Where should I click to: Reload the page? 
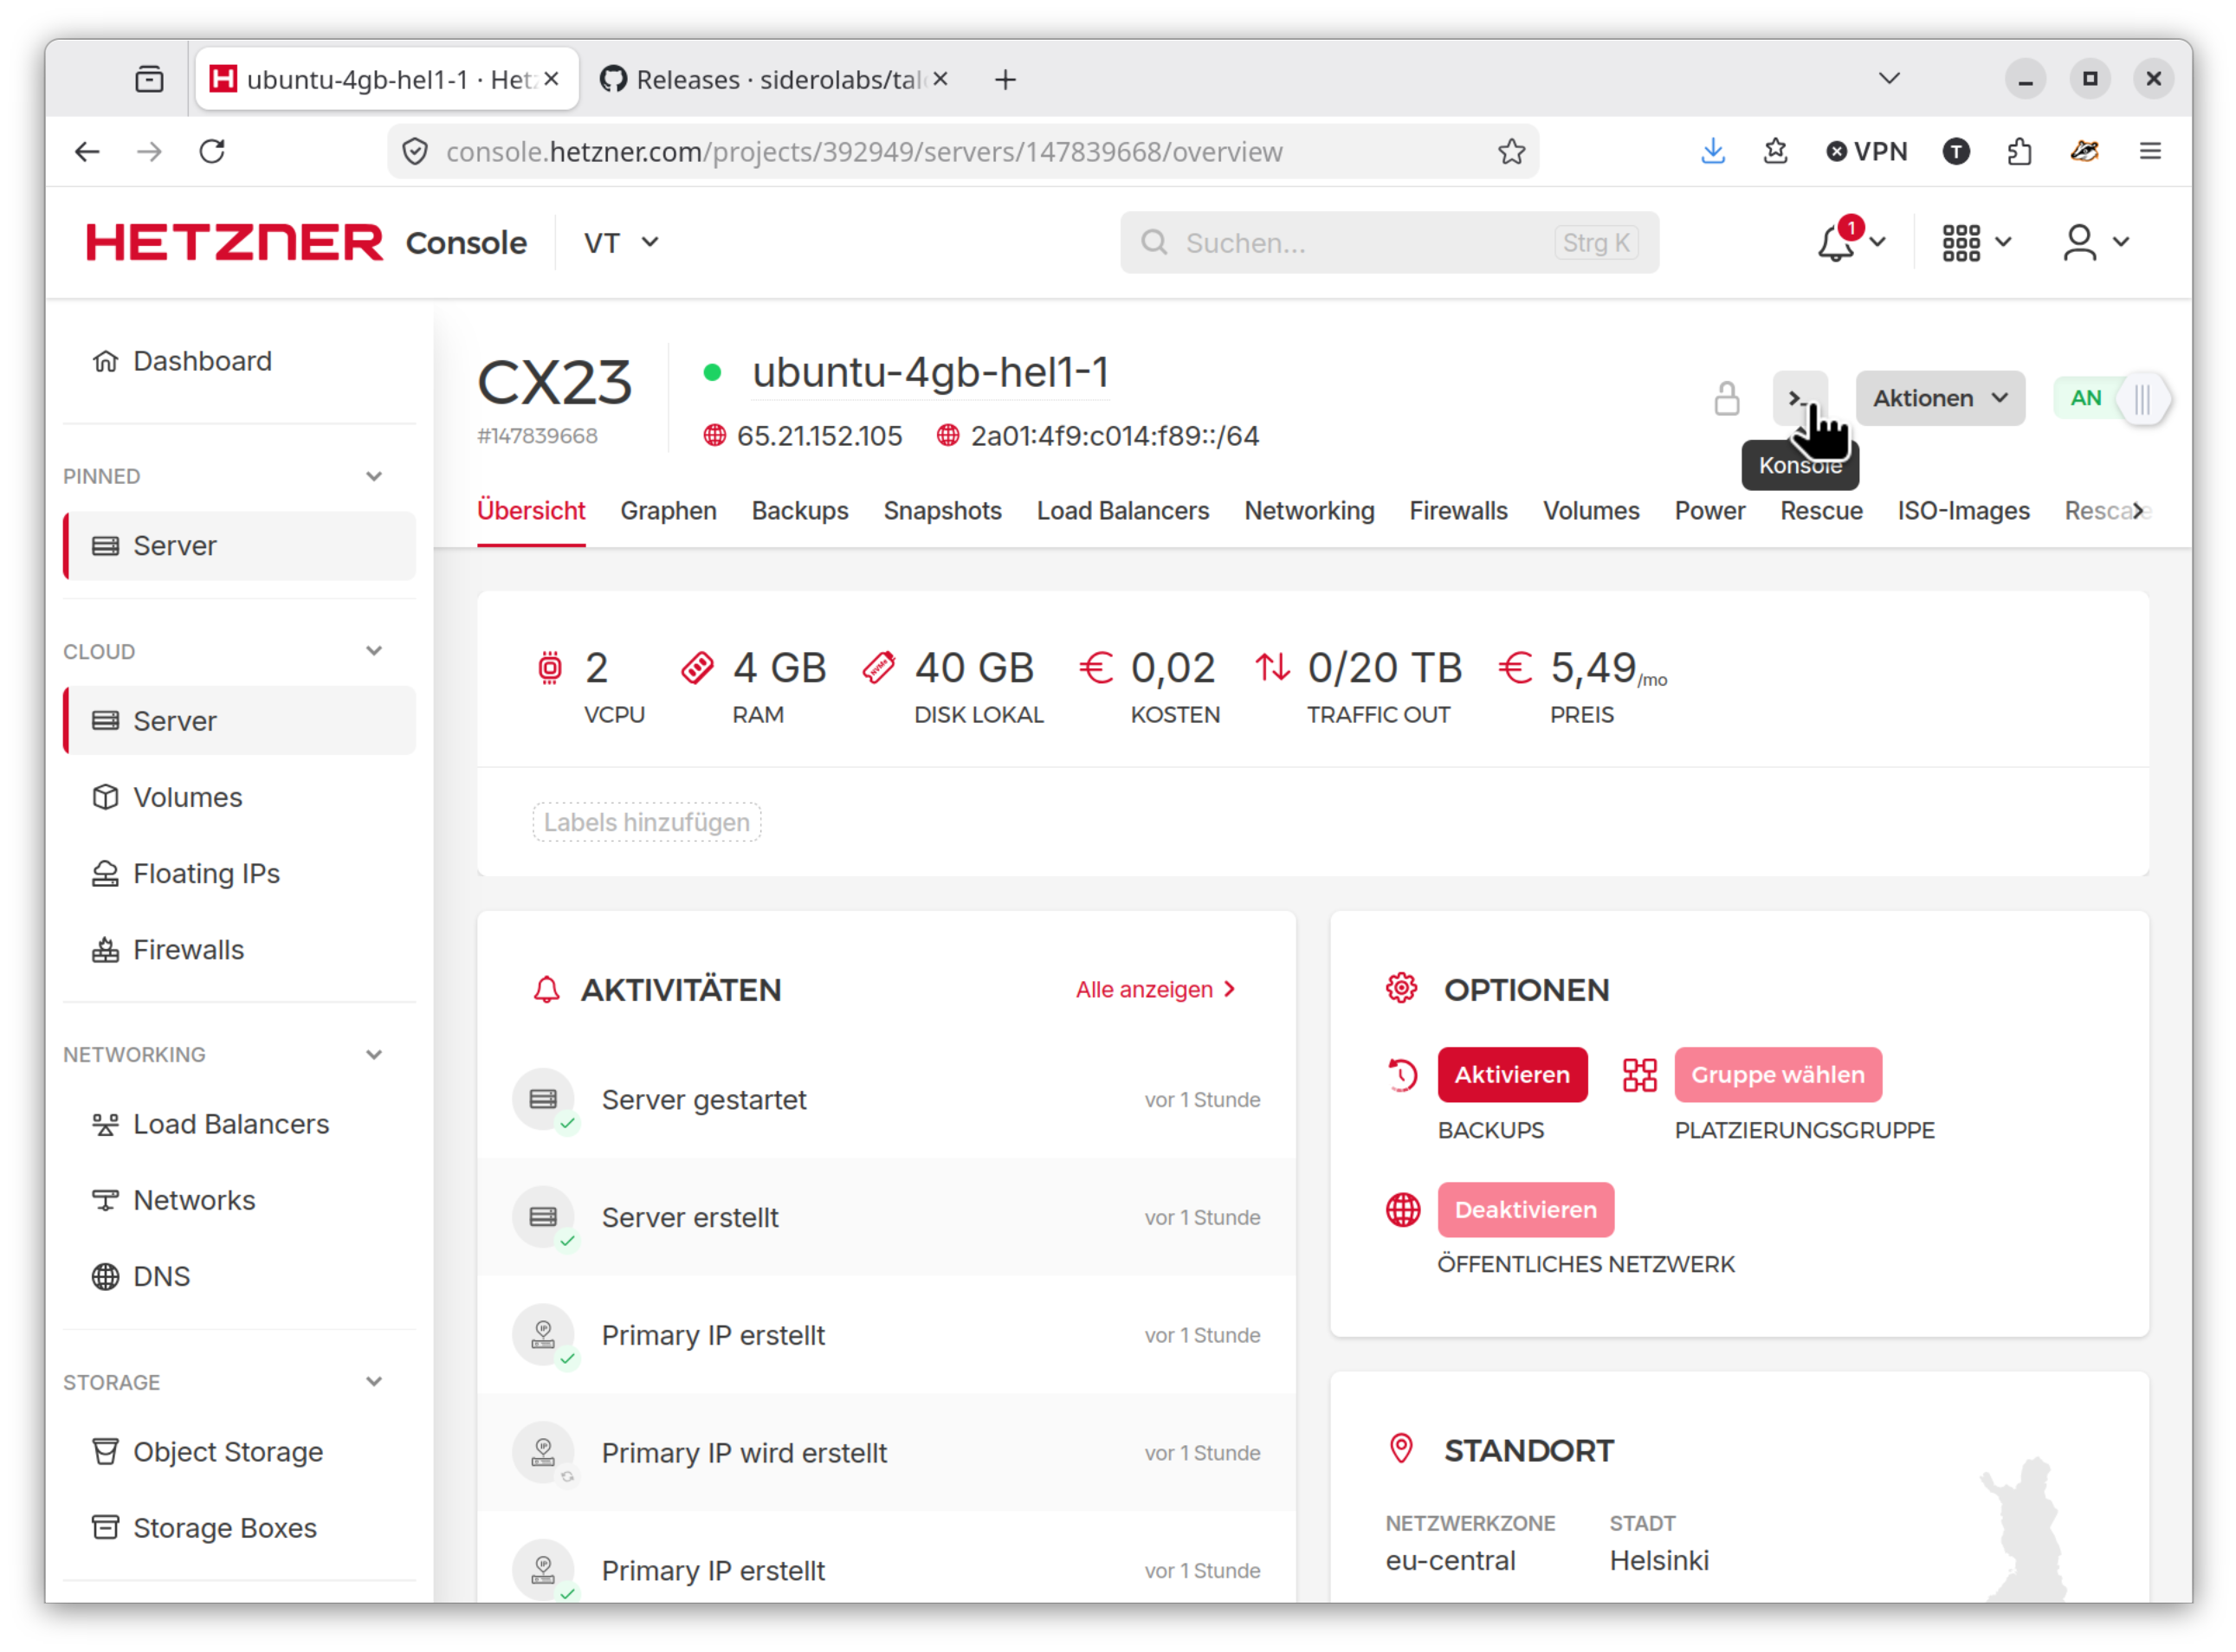(212, 151)
